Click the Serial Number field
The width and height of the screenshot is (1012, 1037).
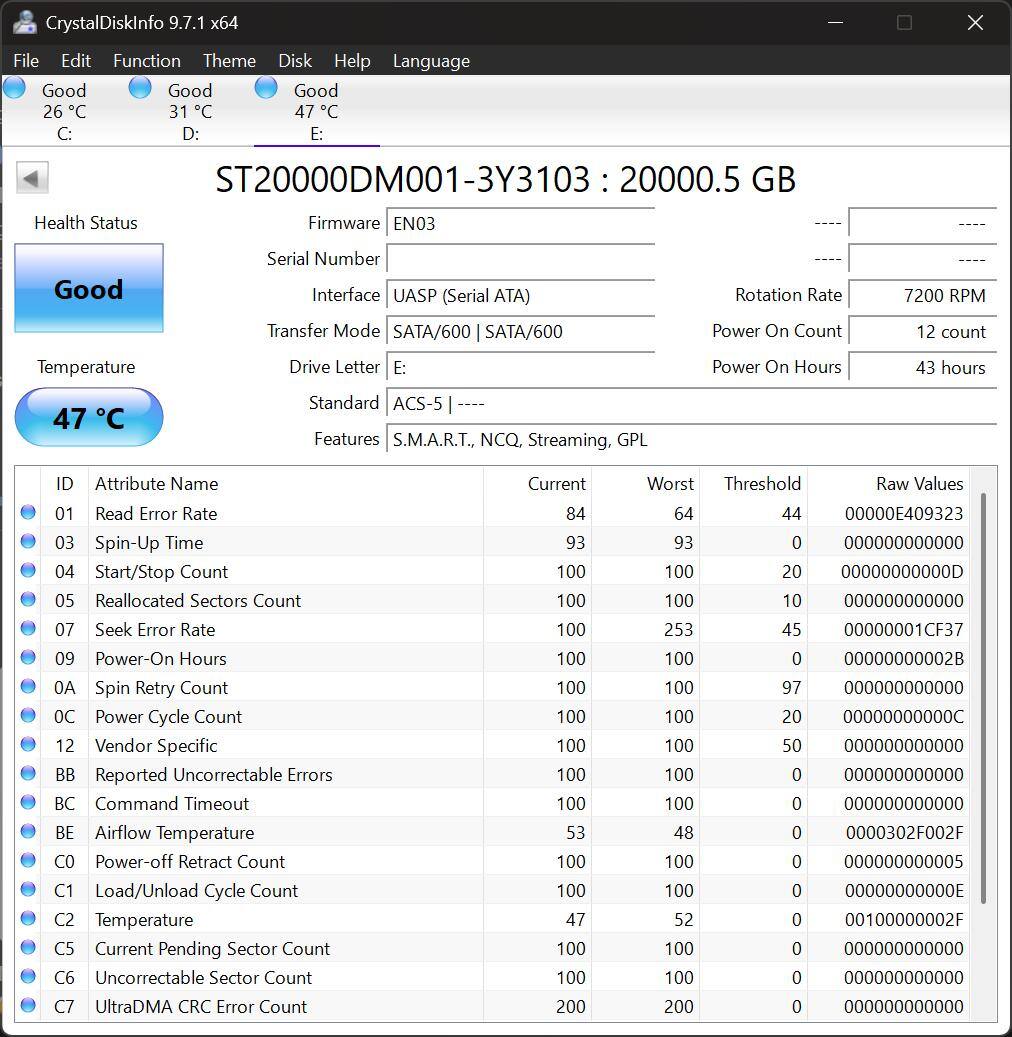click(520, 259)
